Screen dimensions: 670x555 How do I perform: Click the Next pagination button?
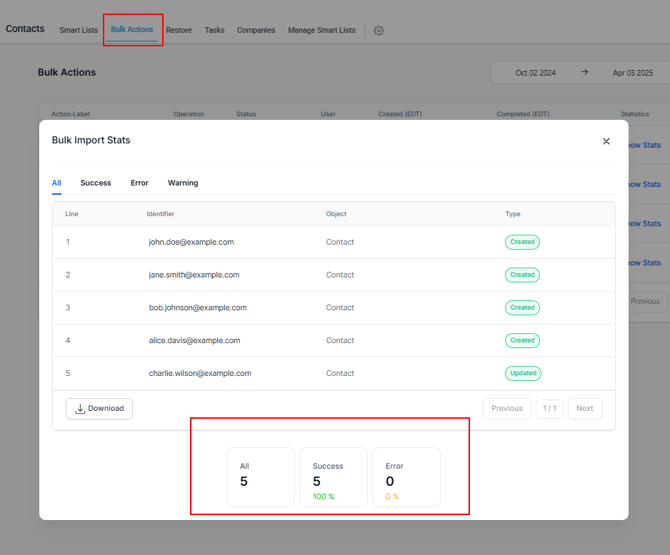click(x=584, y=408)
